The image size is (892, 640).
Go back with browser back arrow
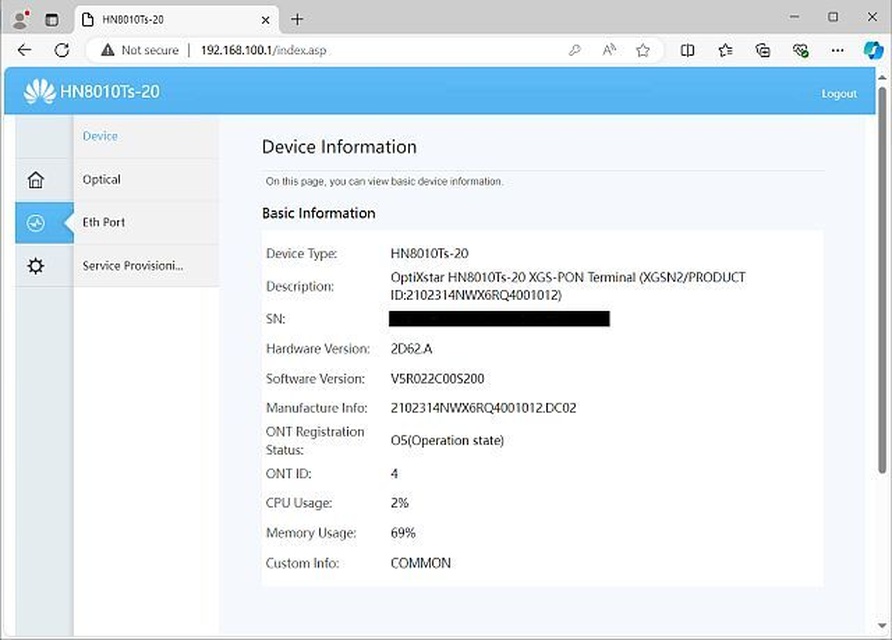point(24,50)
